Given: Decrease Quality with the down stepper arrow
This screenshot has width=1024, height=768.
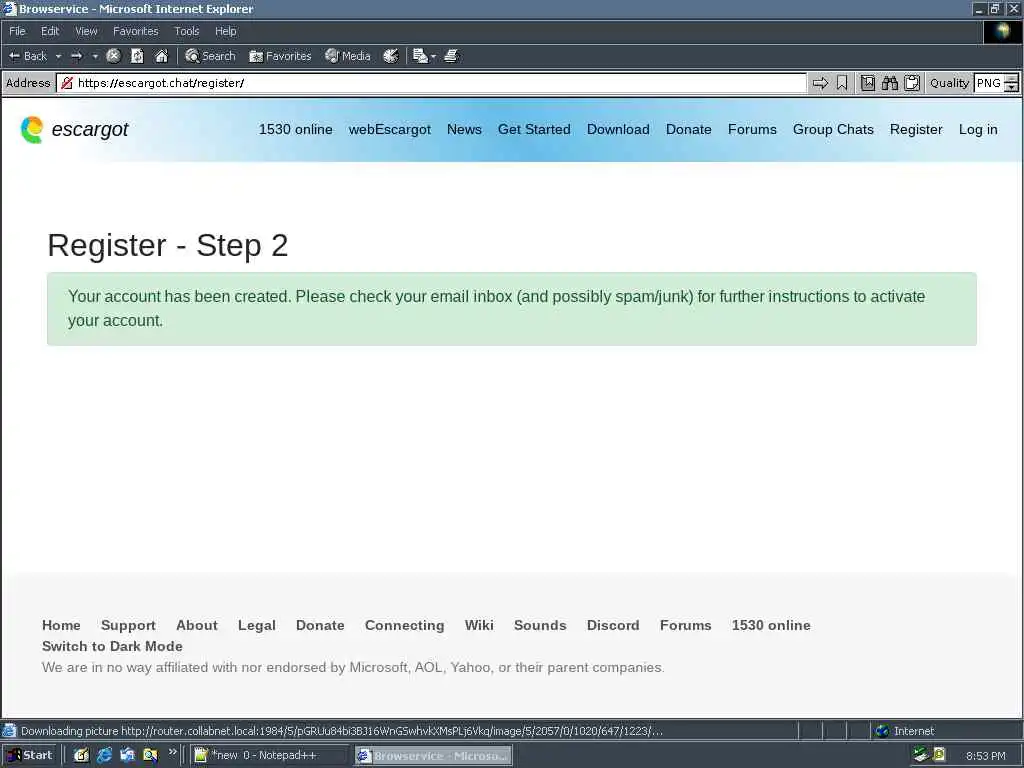Looking at the screenshot, I should click(1011, 88).
